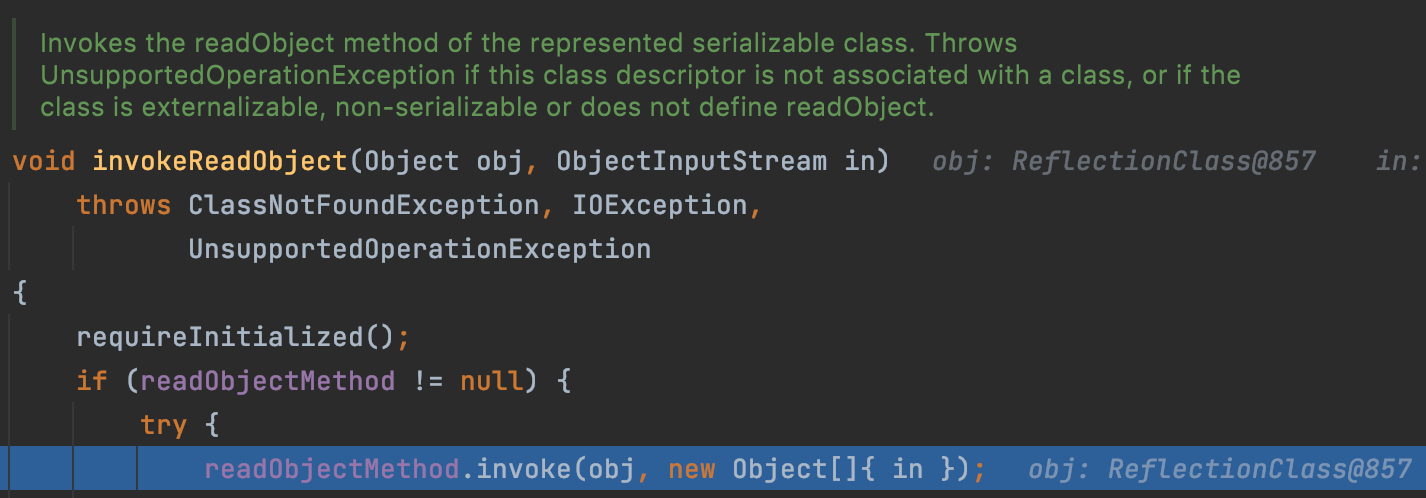This screenshot has width=1426, height=498.
Task: Click readObjectMethod on the highlighted execution line
Action: coord(331,469)
